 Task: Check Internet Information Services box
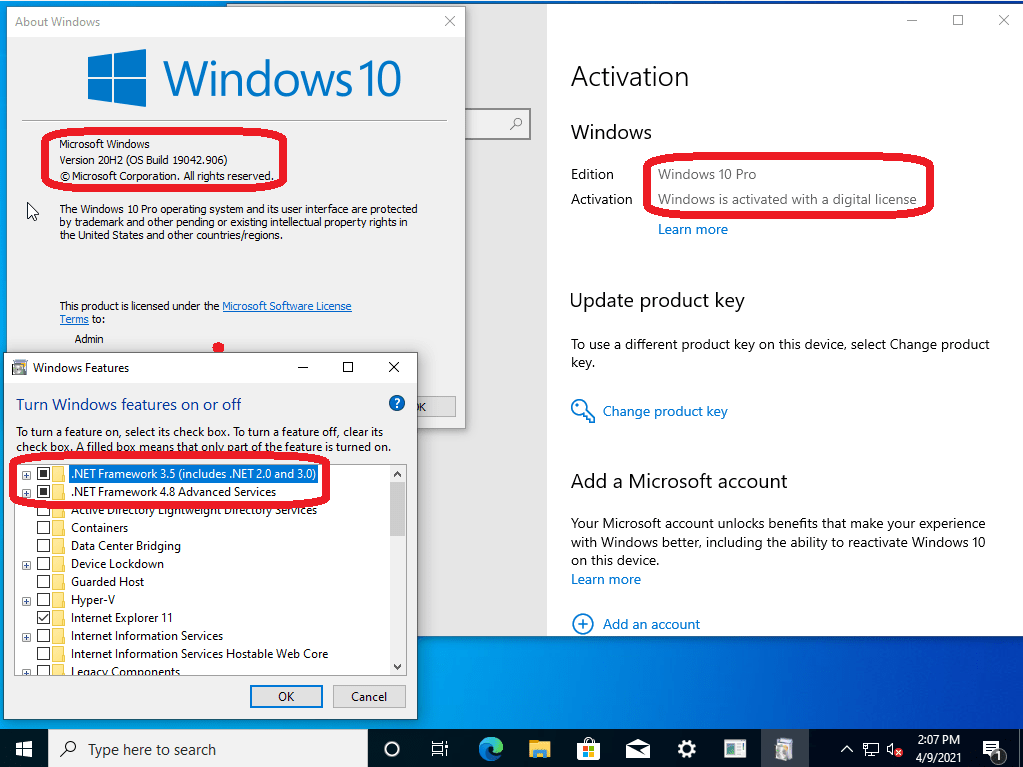coord(44,635)
